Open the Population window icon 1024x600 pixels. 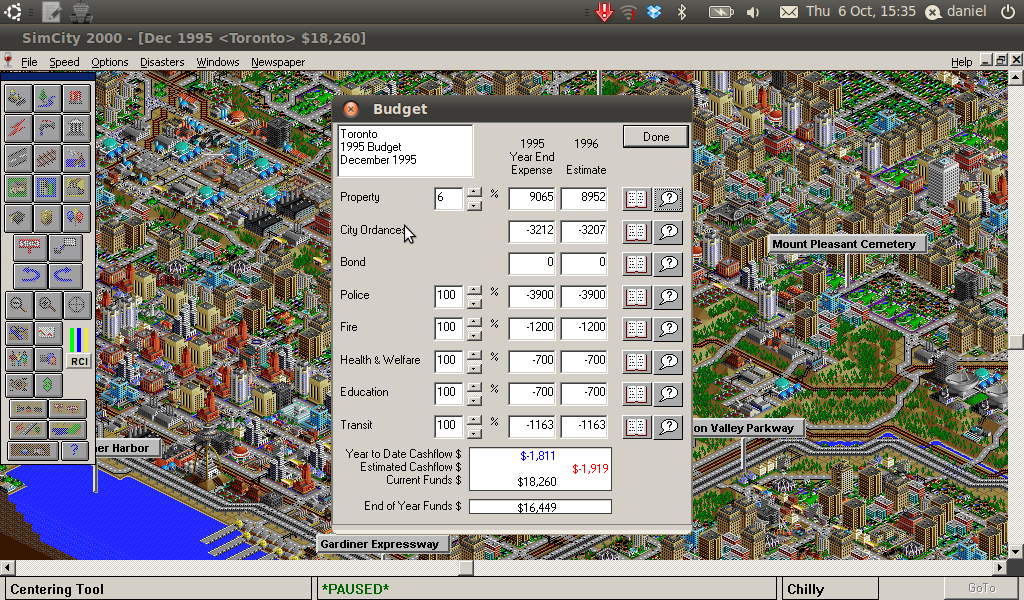[x=18, y=358]
